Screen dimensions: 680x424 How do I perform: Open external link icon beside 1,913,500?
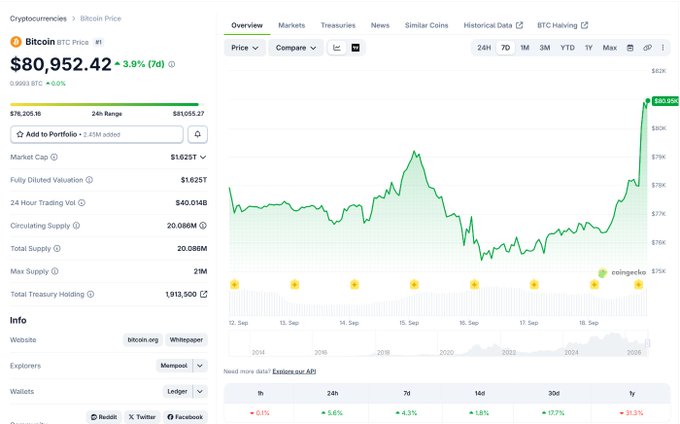(x=203, y=294)
